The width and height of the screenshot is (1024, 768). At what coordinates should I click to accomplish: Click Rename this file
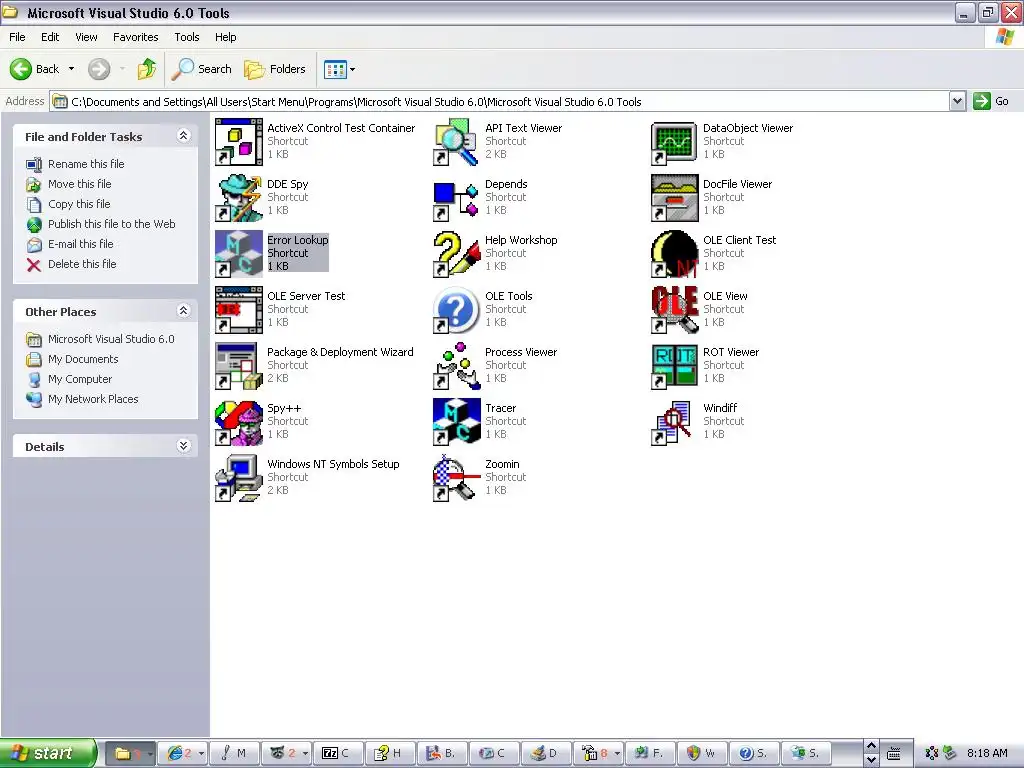coord(86,164)
